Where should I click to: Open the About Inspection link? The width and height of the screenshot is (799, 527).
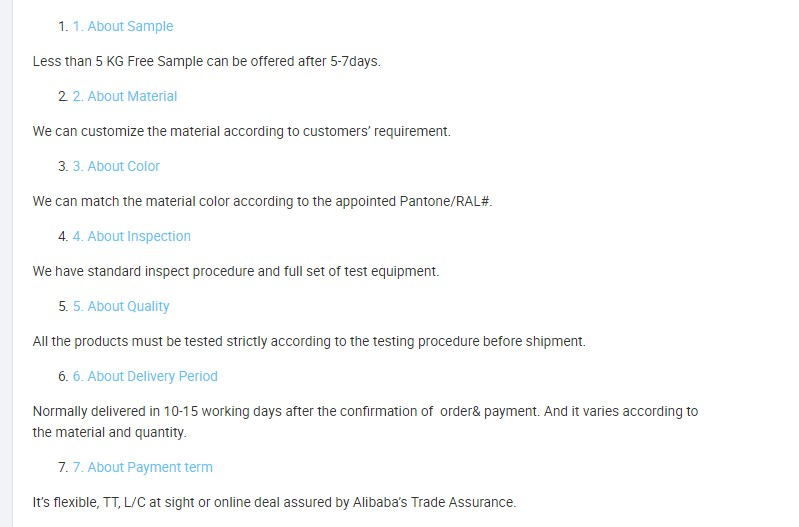(x=131, y=236)
